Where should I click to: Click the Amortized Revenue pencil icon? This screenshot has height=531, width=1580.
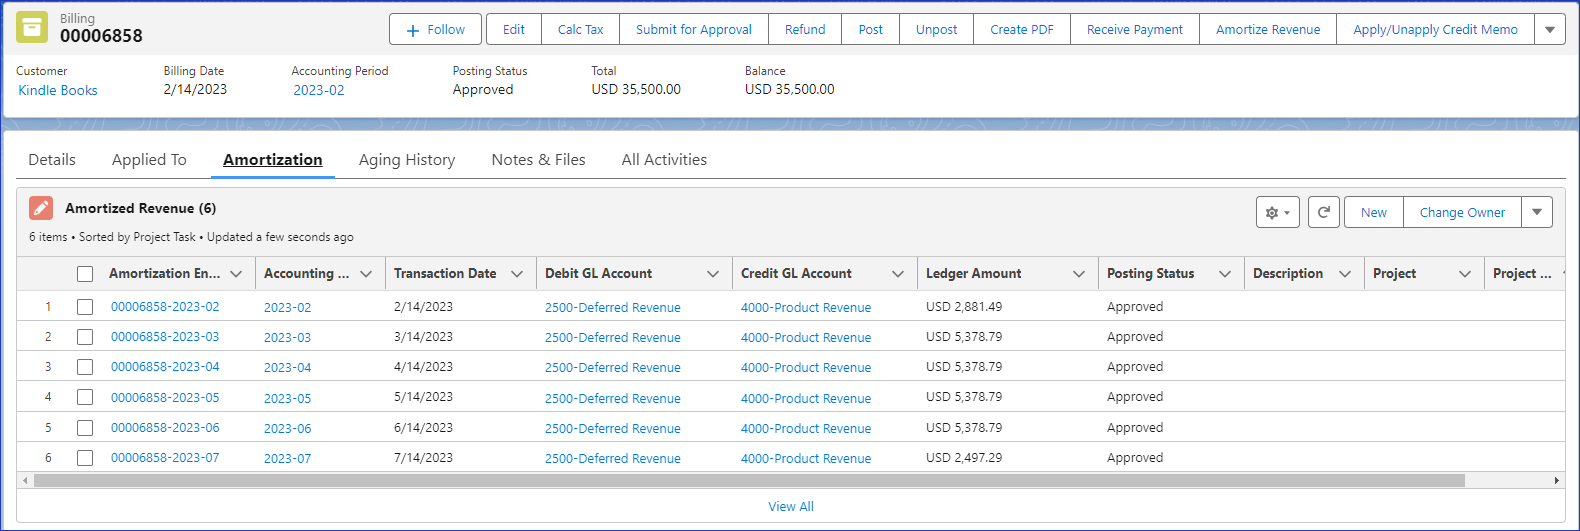pos(41,208)
